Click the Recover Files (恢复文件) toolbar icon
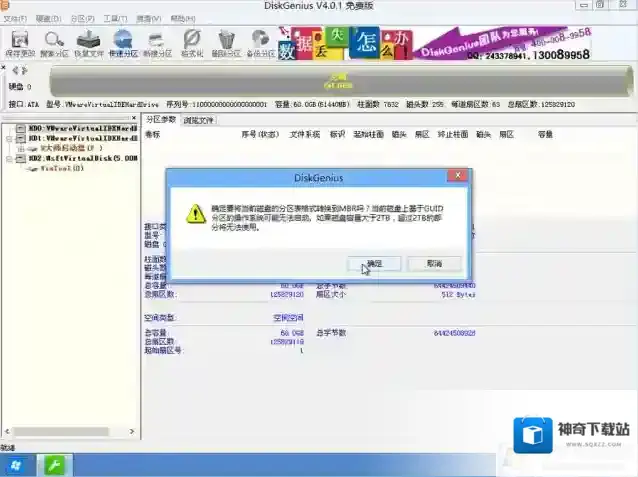 click(89, 41)
